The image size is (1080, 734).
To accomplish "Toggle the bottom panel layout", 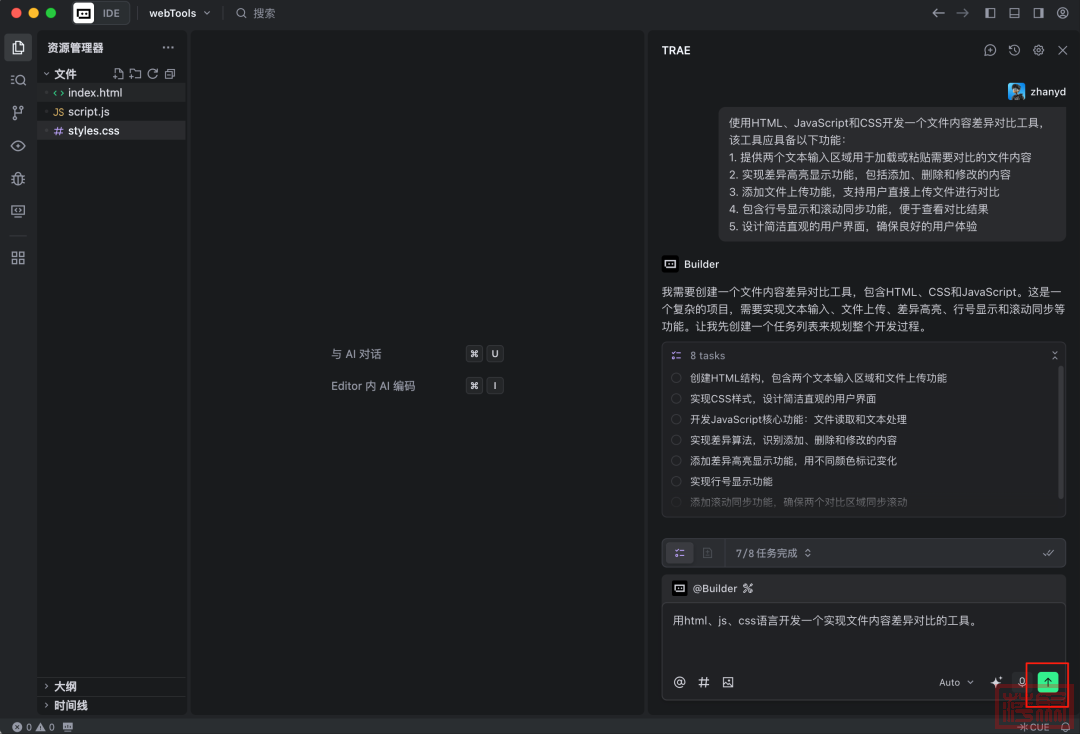I will coord(1014,13).
